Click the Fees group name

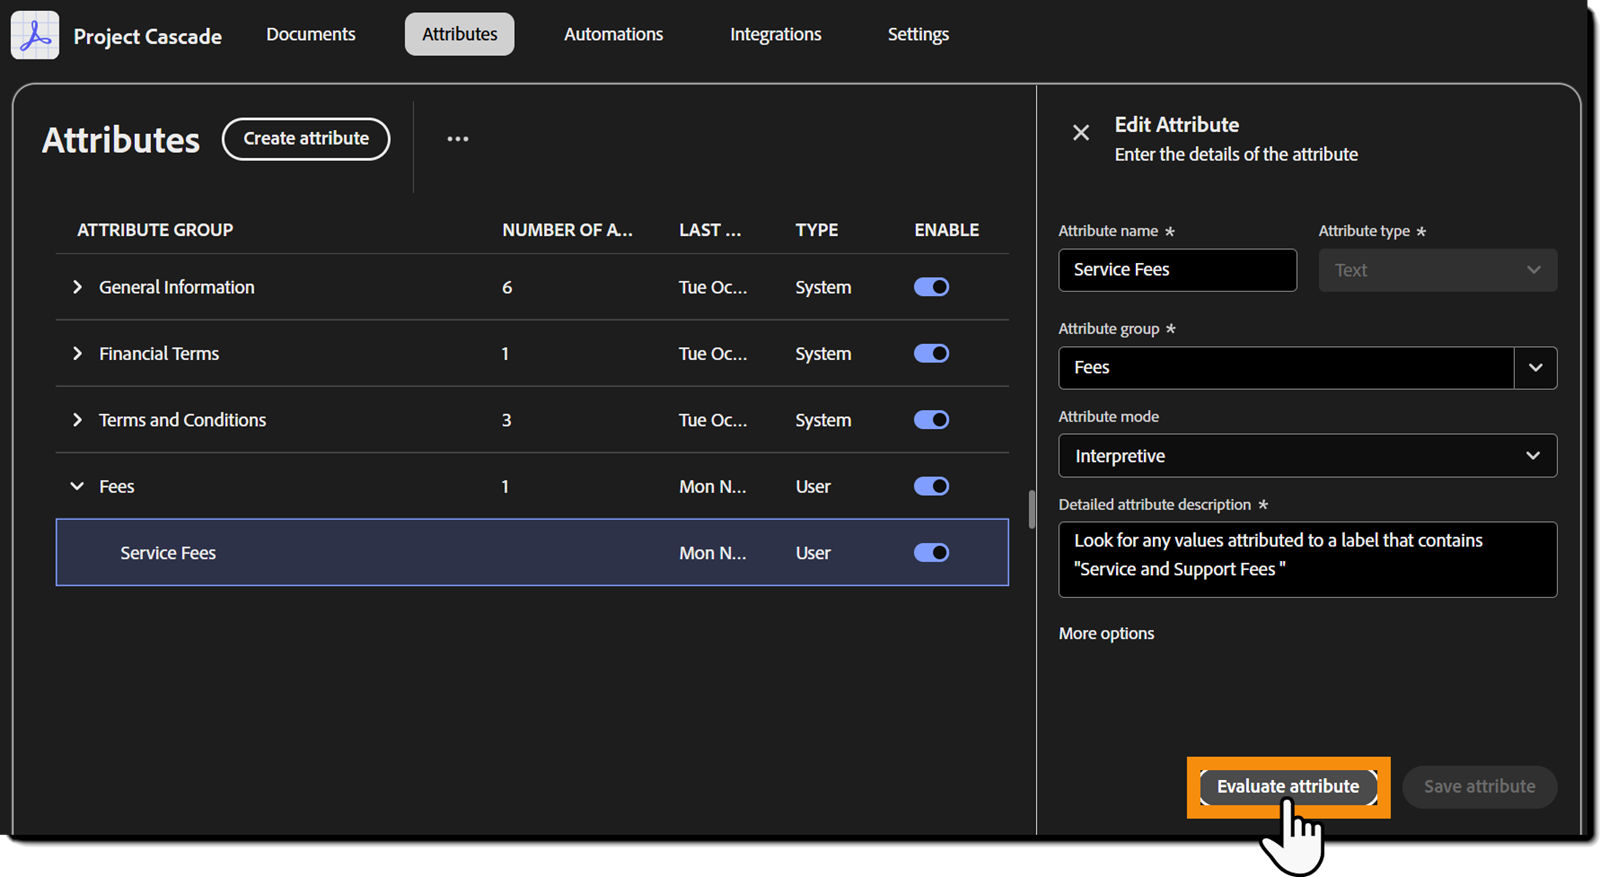coord(116,486)
